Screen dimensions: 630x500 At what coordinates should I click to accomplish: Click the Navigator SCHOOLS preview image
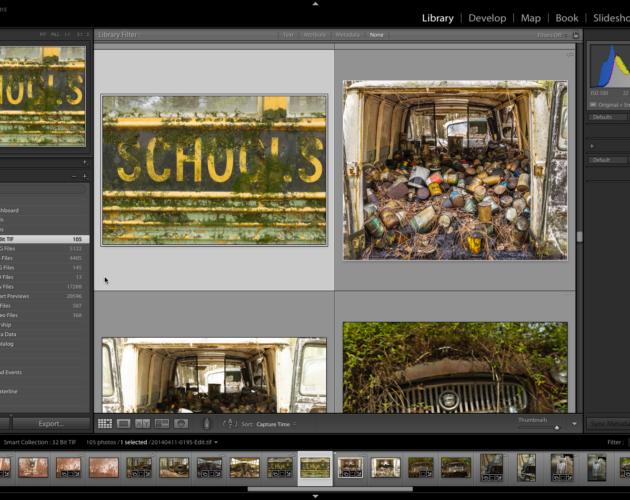point(43,96)
